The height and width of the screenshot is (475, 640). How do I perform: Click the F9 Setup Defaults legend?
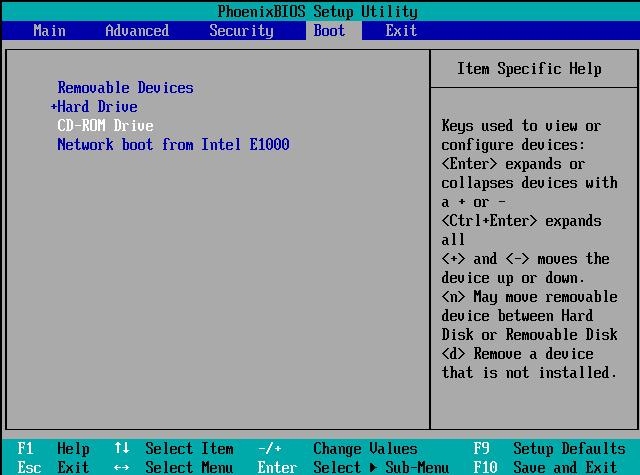[x=549, y=448]
